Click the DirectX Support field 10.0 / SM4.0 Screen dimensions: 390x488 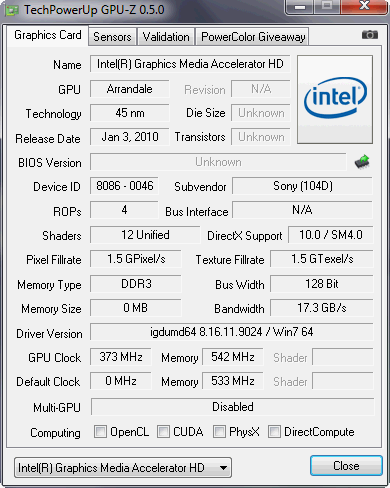pos(331,235)
